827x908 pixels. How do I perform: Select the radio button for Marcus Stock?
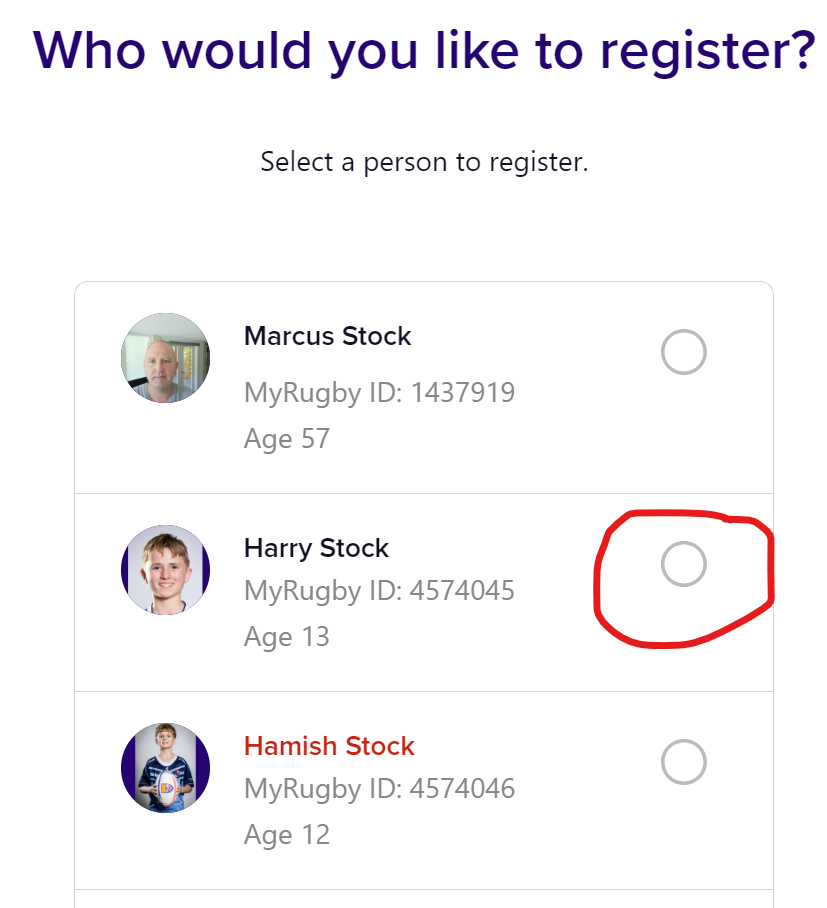[684, 352]
